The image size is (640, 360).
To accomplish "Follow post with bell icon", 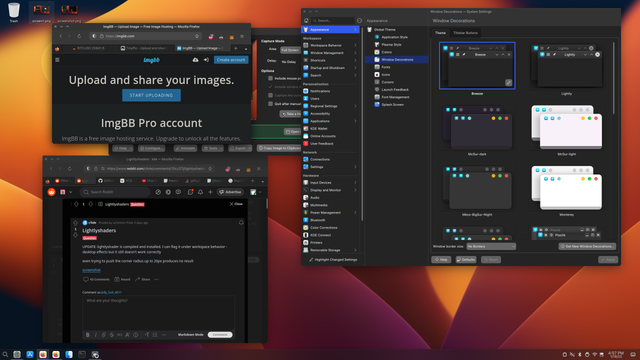I will coord(241,223).
